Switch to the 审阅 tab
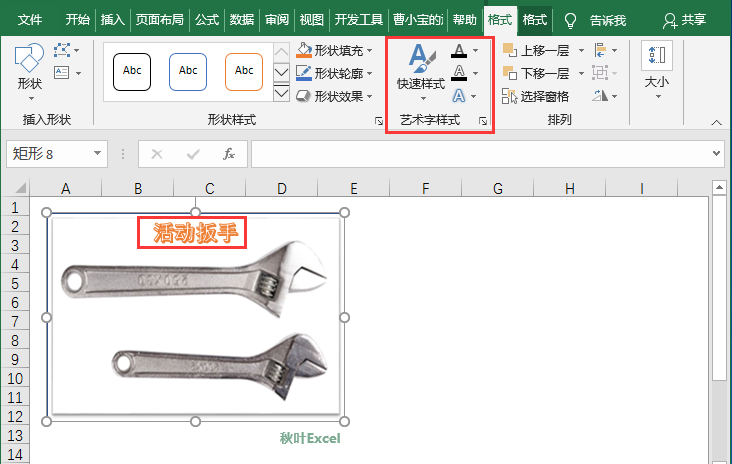 click(x=277, y=20)
